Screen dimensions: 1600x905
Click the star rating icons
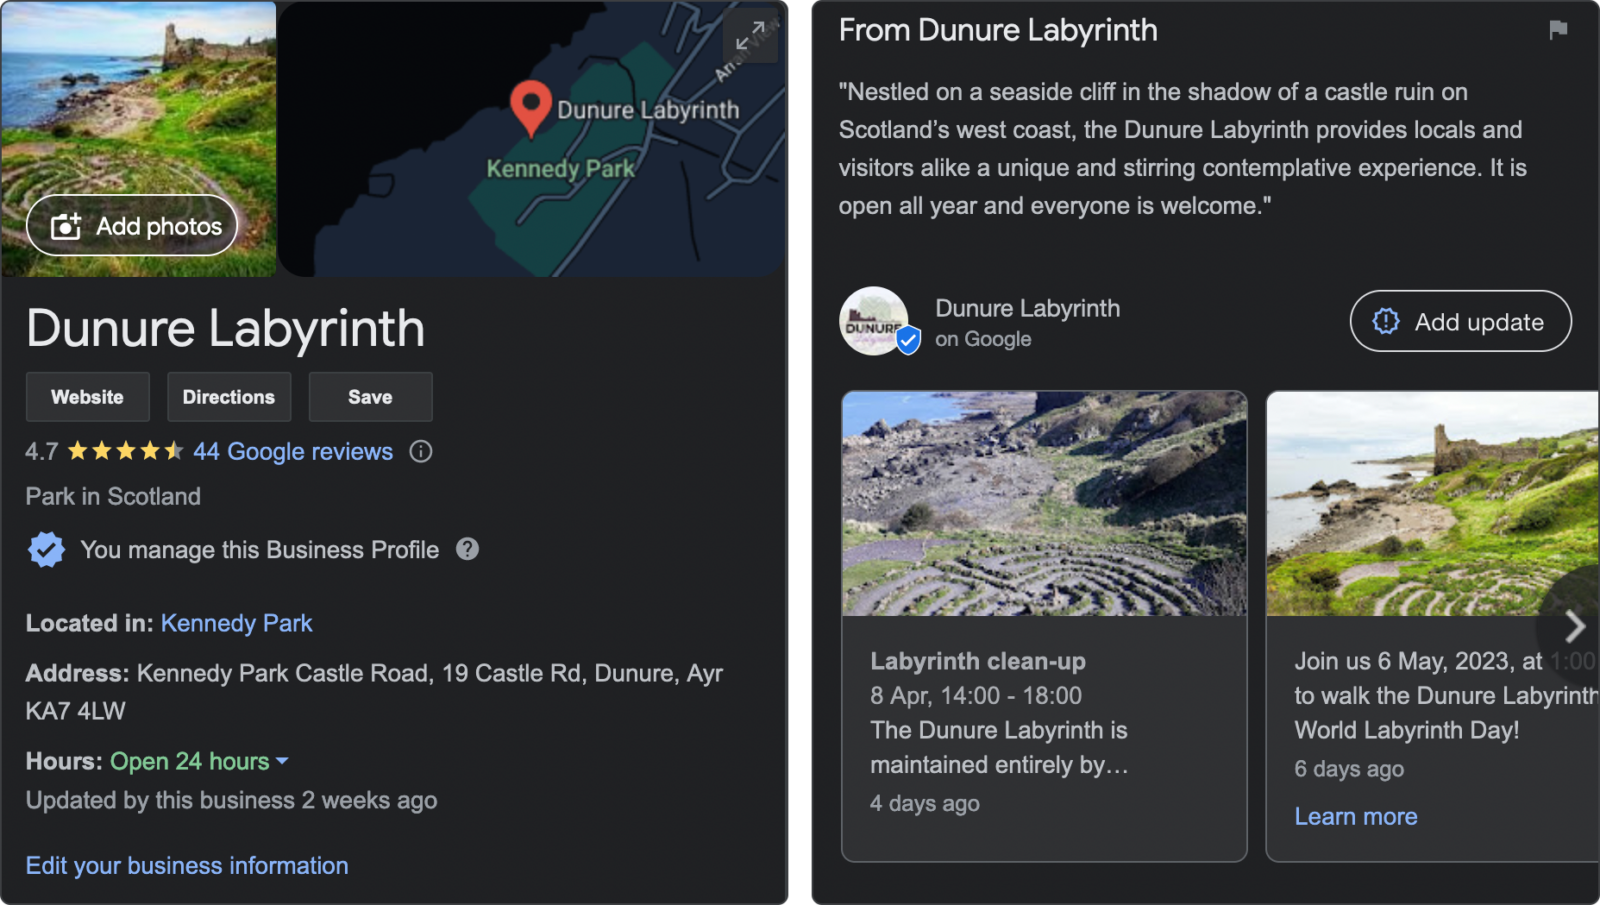[x=125, y=451]
